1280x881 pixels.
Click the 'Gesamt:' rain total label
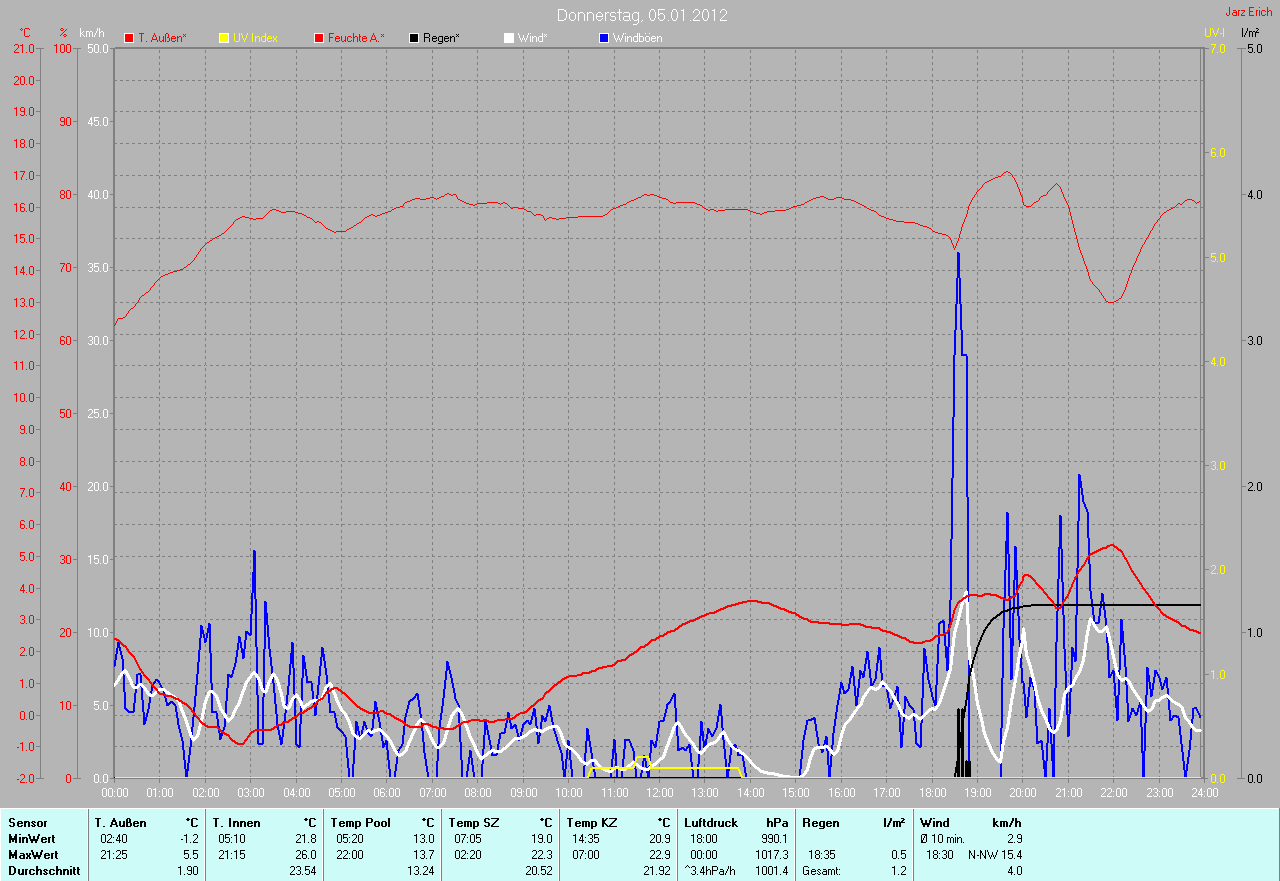click(x=822, y=871)
